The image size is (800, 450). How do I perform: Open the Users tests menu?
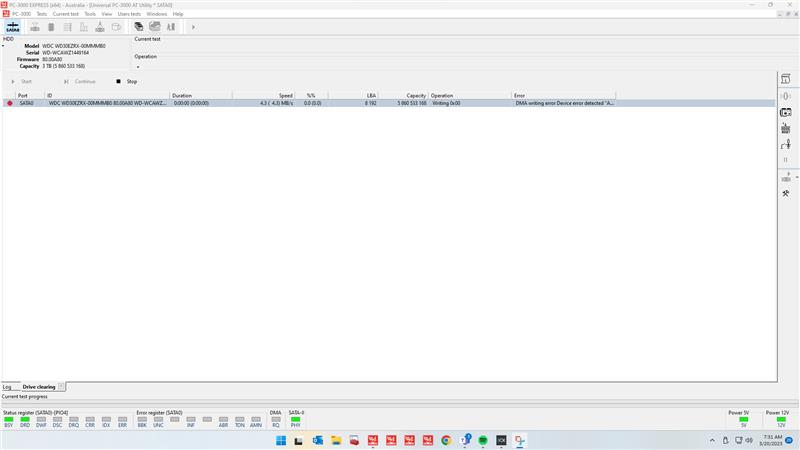129,14
